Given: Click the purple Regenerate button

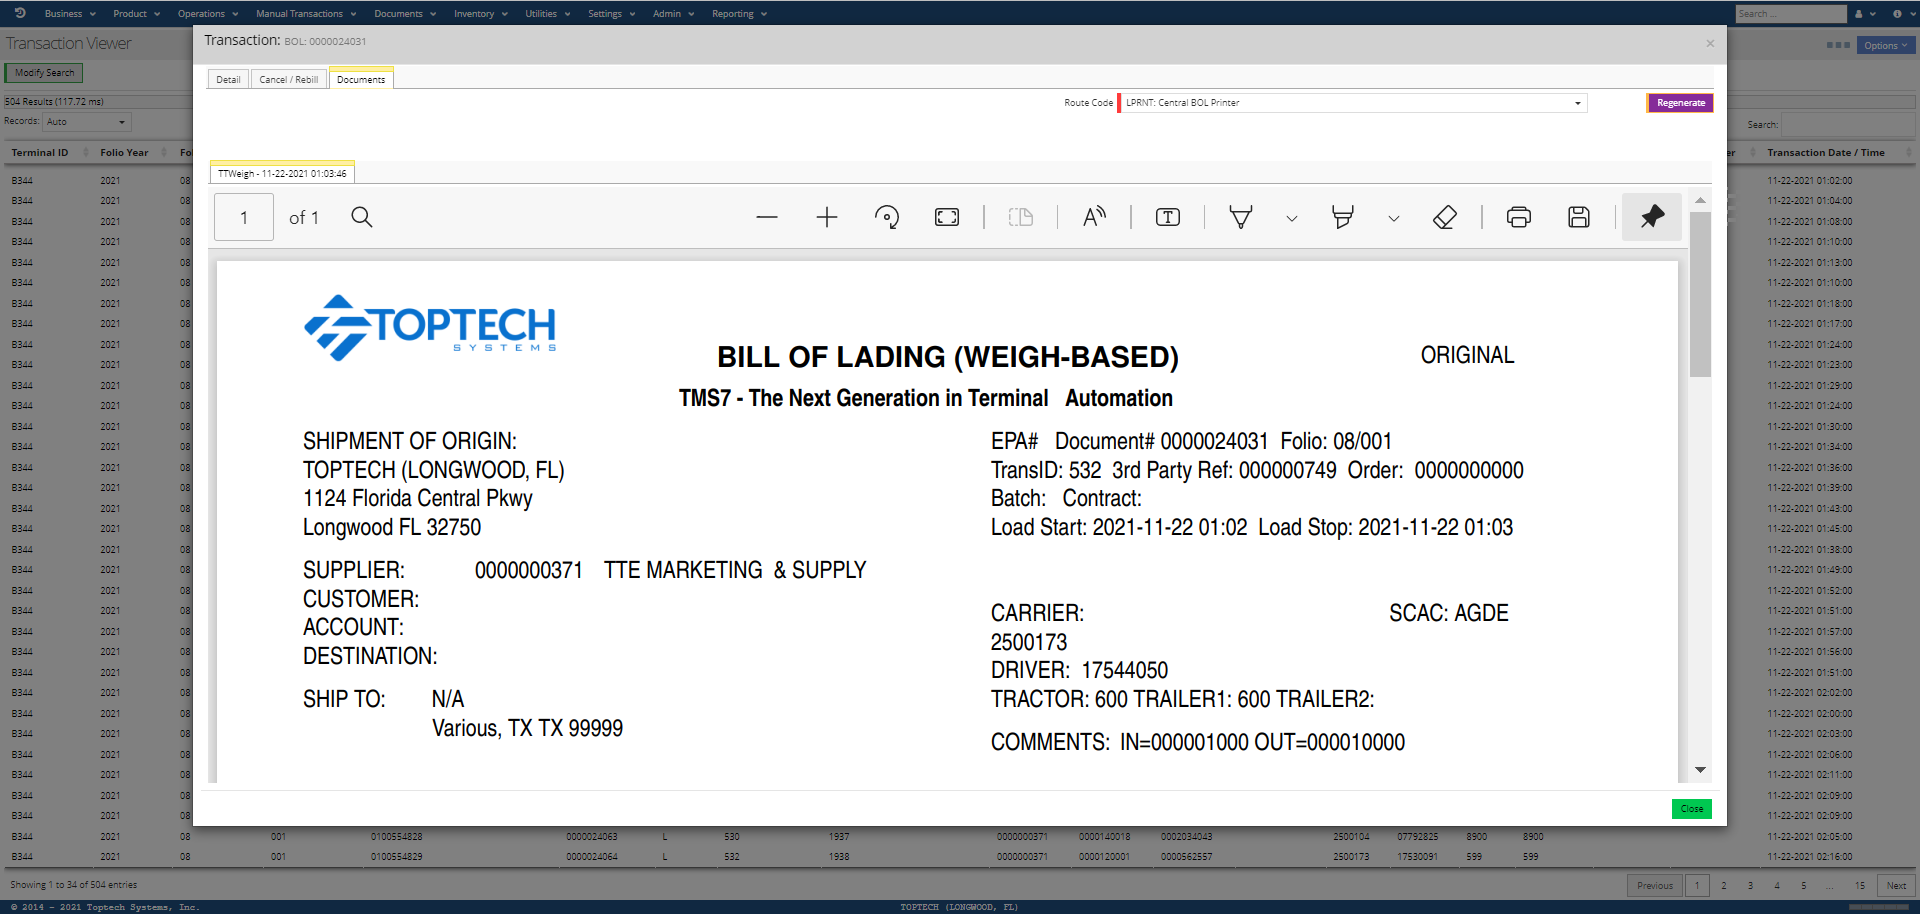Looking at the screenshot, I should [x=1680, y=103].
